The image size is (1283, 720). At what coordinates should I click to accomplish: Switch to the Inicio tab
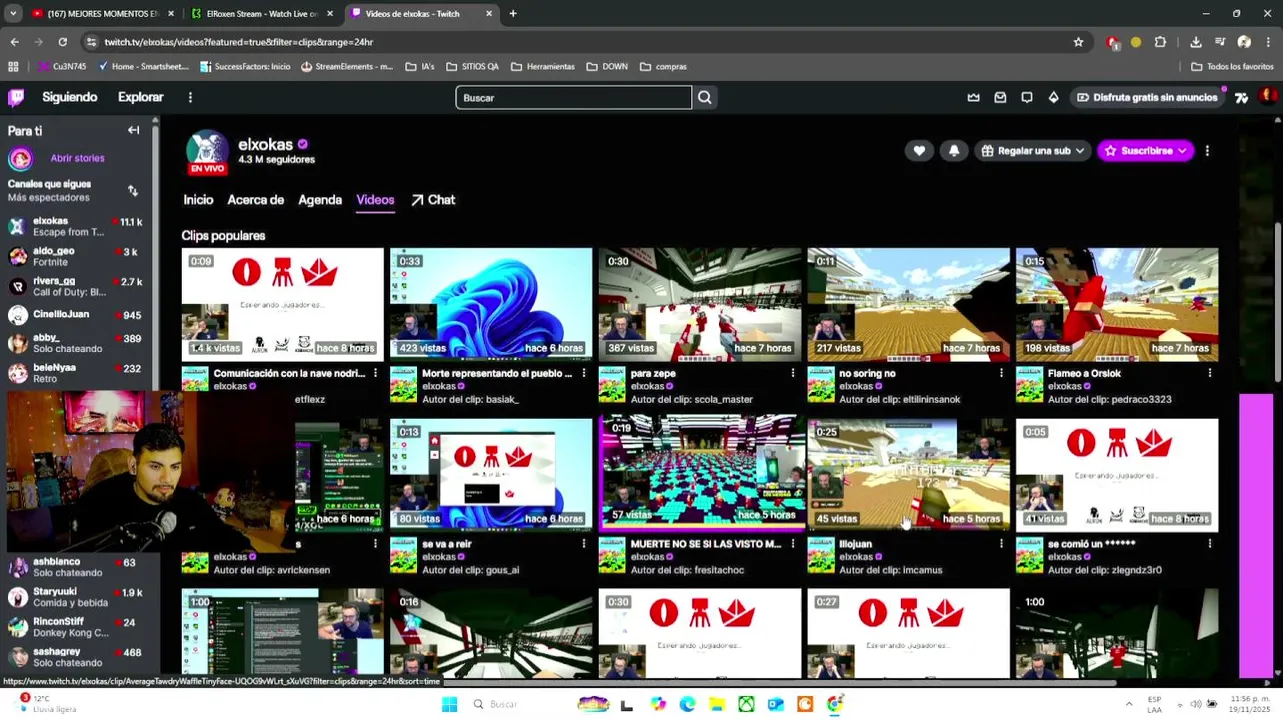198,200
